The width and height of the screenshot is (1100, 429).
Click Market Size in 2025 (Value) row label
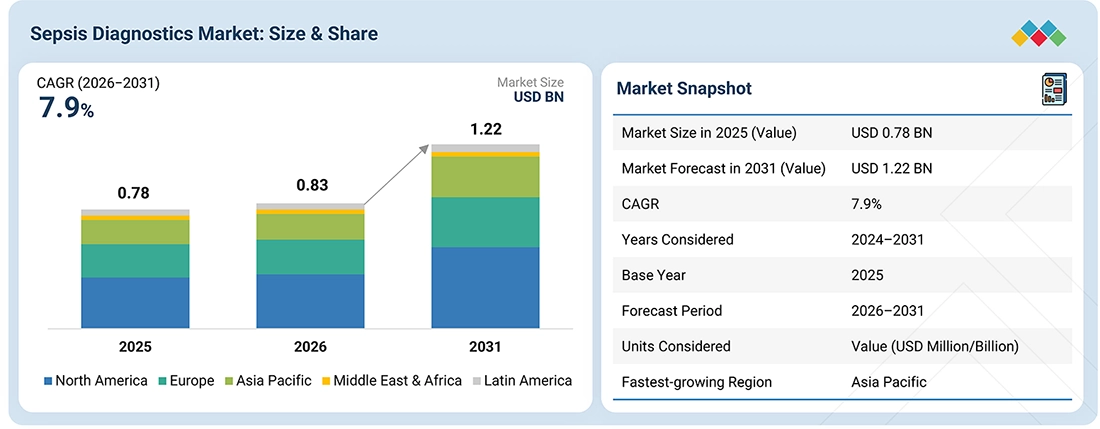(x=709, y=132)
